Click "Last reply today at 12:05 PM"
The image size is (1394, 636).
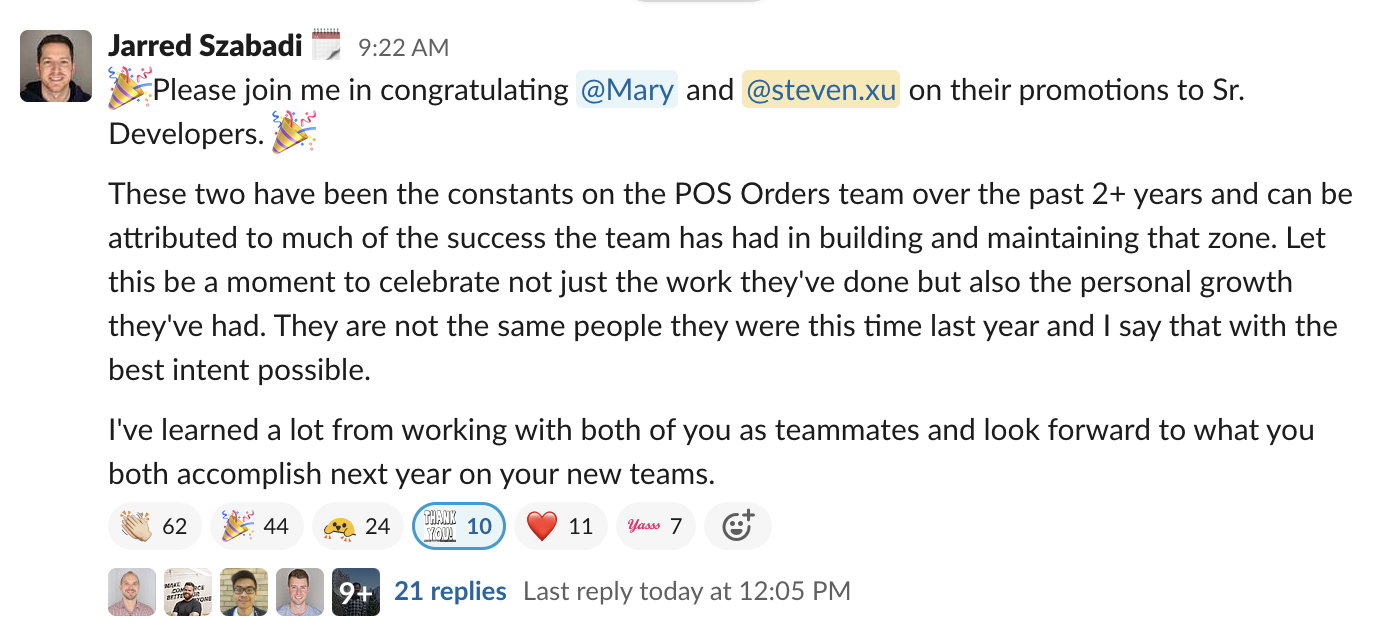click(x=687, y=591)
